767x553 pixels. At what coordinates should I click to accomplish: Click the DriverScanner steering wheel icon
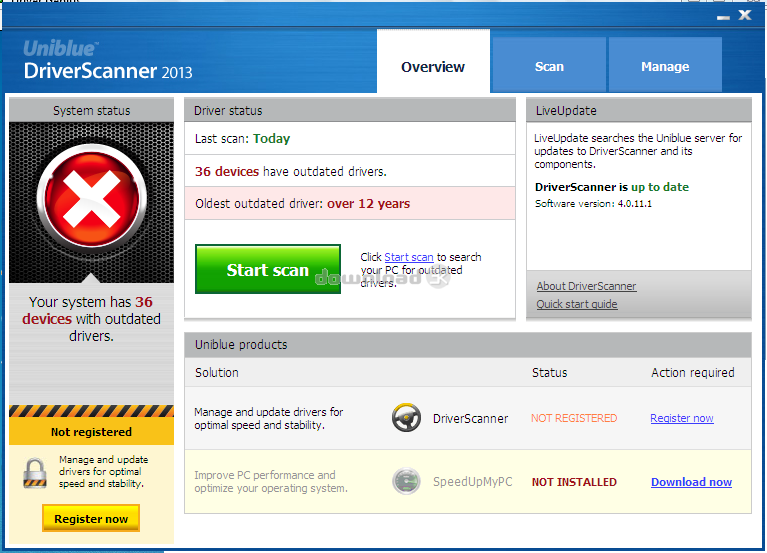[x=406, y=418]
